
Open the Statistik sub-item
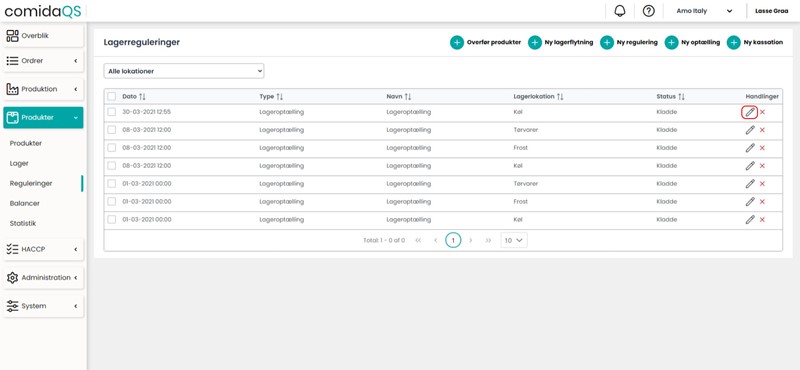[23, 223]
